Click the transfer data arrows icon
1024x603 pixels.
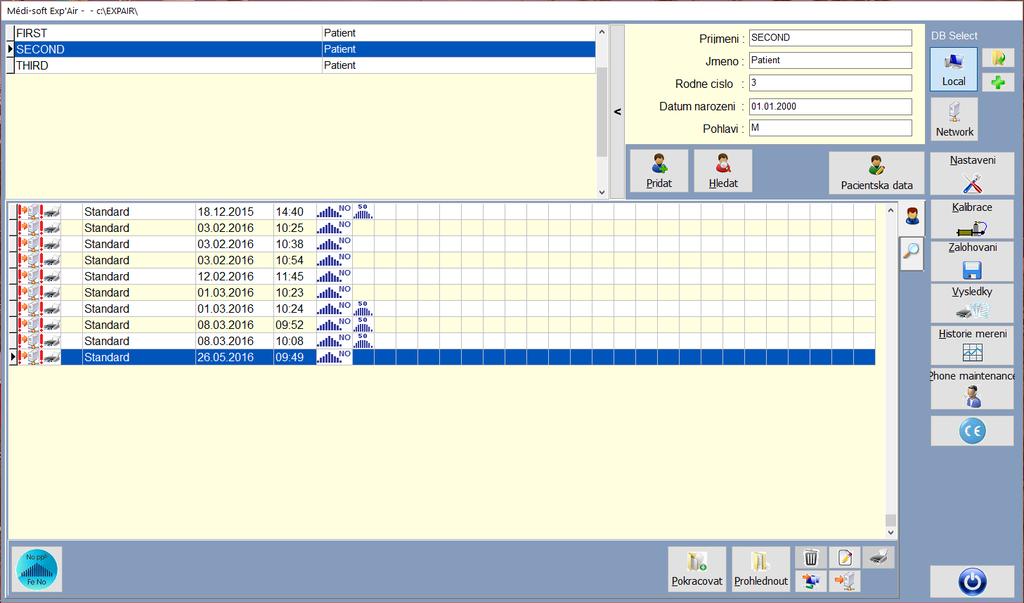(x=811, y=581)
